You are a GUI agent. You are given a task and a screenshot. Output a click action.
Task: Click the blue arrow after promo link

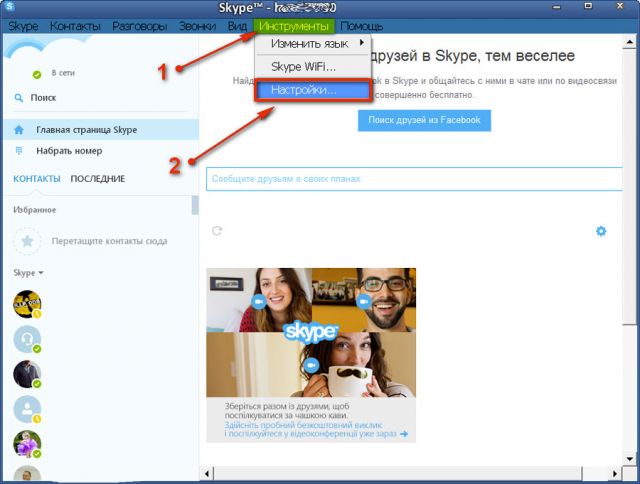click(x=404, y=434)
